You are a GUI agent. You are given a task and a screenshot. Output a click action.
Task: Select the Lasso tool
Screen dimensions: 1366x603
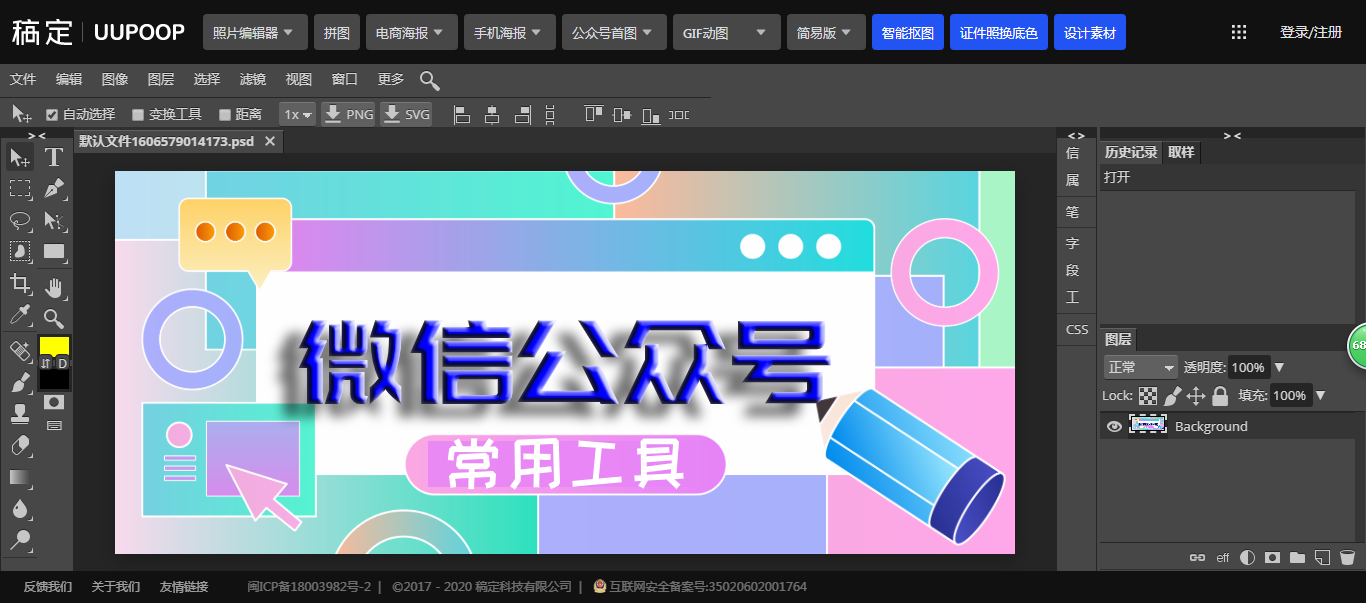20,220
